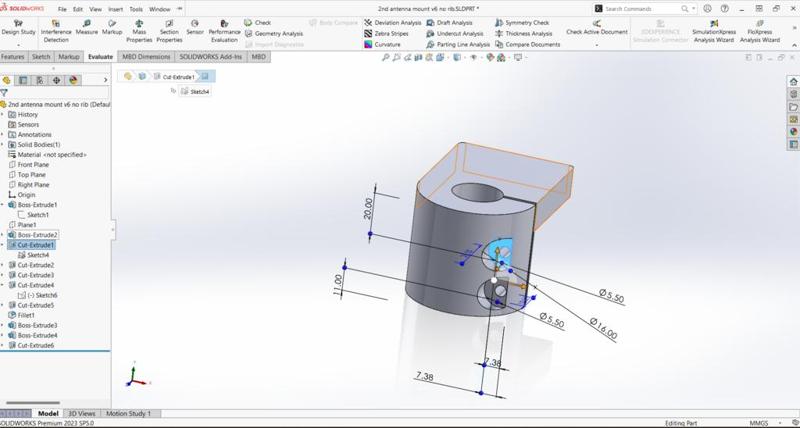Expand the Solid Bodies(1) folder
Screen dimensions: 800x428
[x=3, y=144]
